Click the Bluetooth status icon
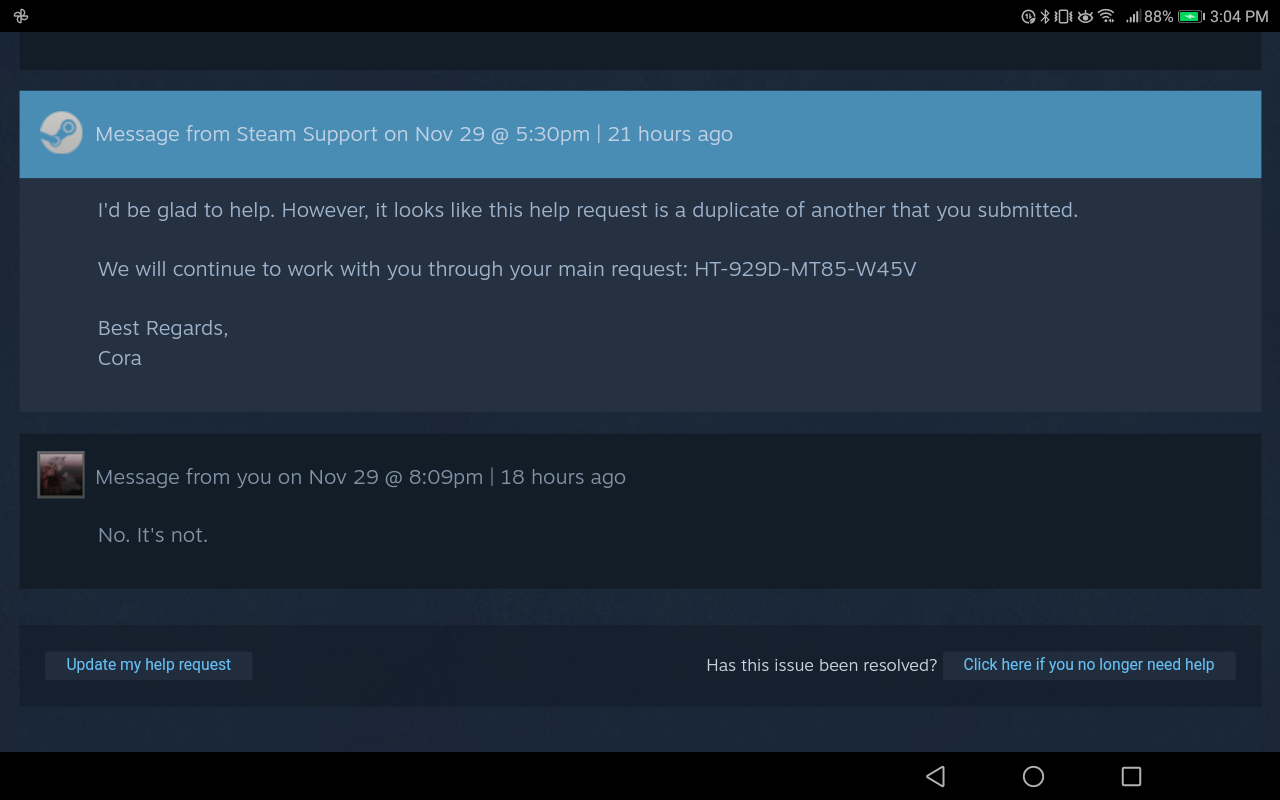This screenshot has height=800, width=1280. [1045, 16]
